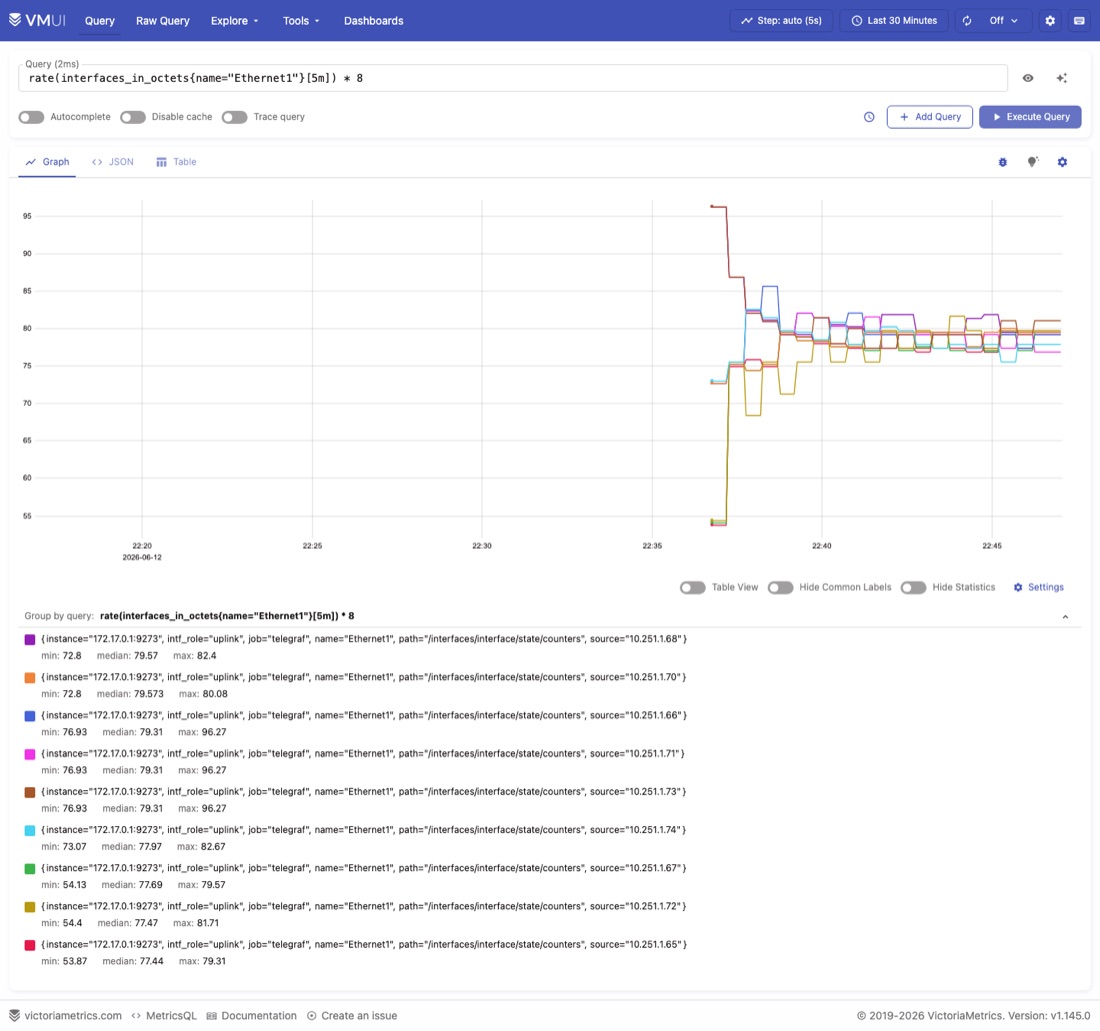Viewport: 1100px width, 1031px height.
Task: Turn on Table View toggle
Action: pos(692,587)
